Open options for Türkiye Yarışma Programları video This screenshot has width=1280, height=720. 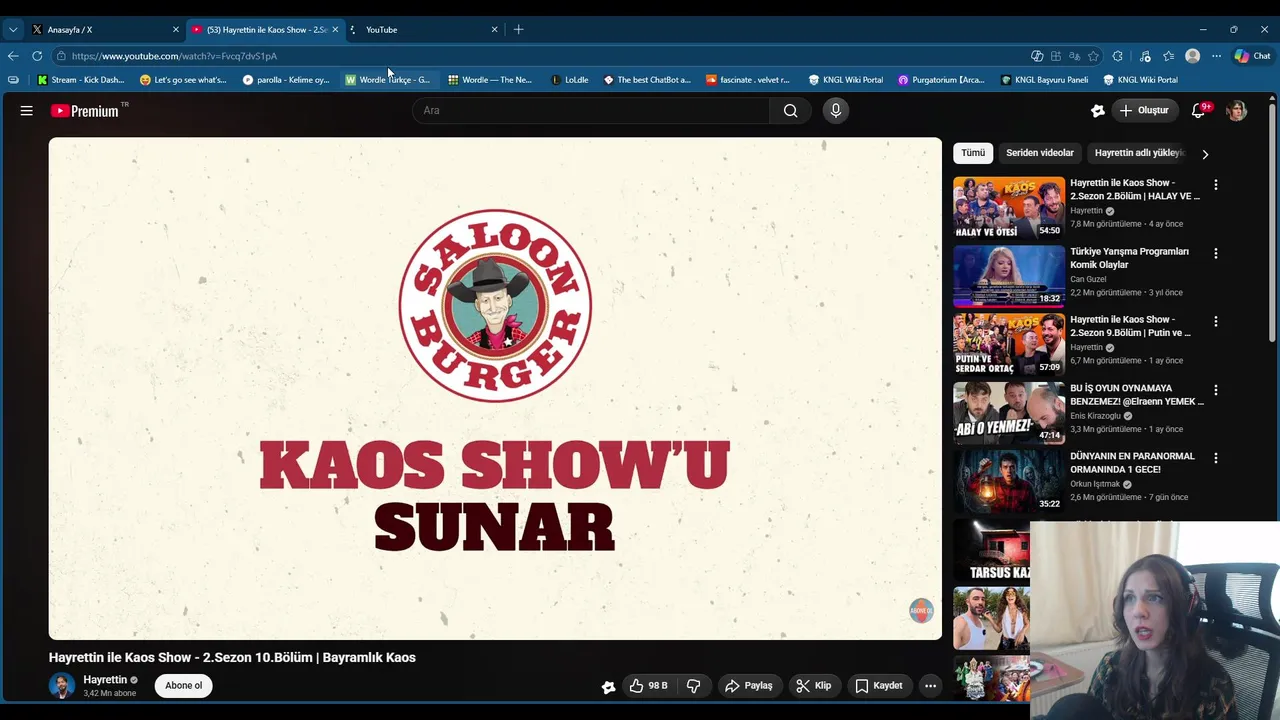point(1216,253)
